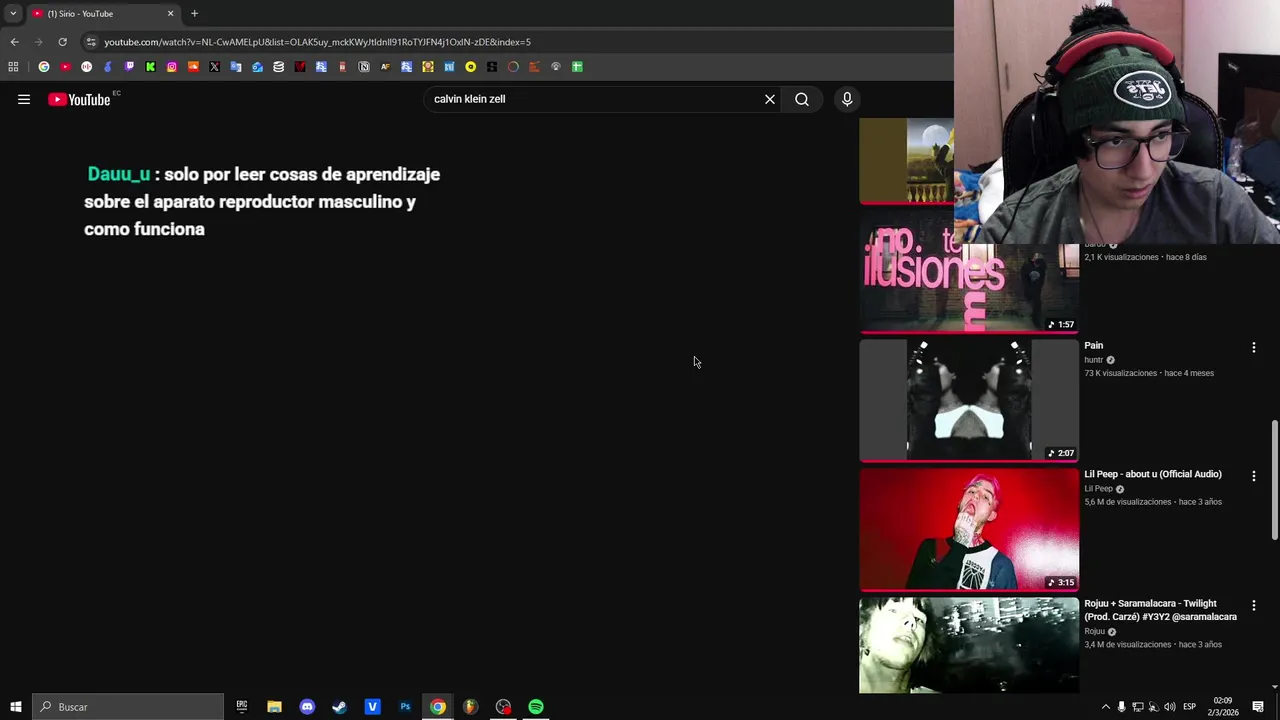
Task: Open more options for Rojuu Twilight video
Action: coord(1253,605)
